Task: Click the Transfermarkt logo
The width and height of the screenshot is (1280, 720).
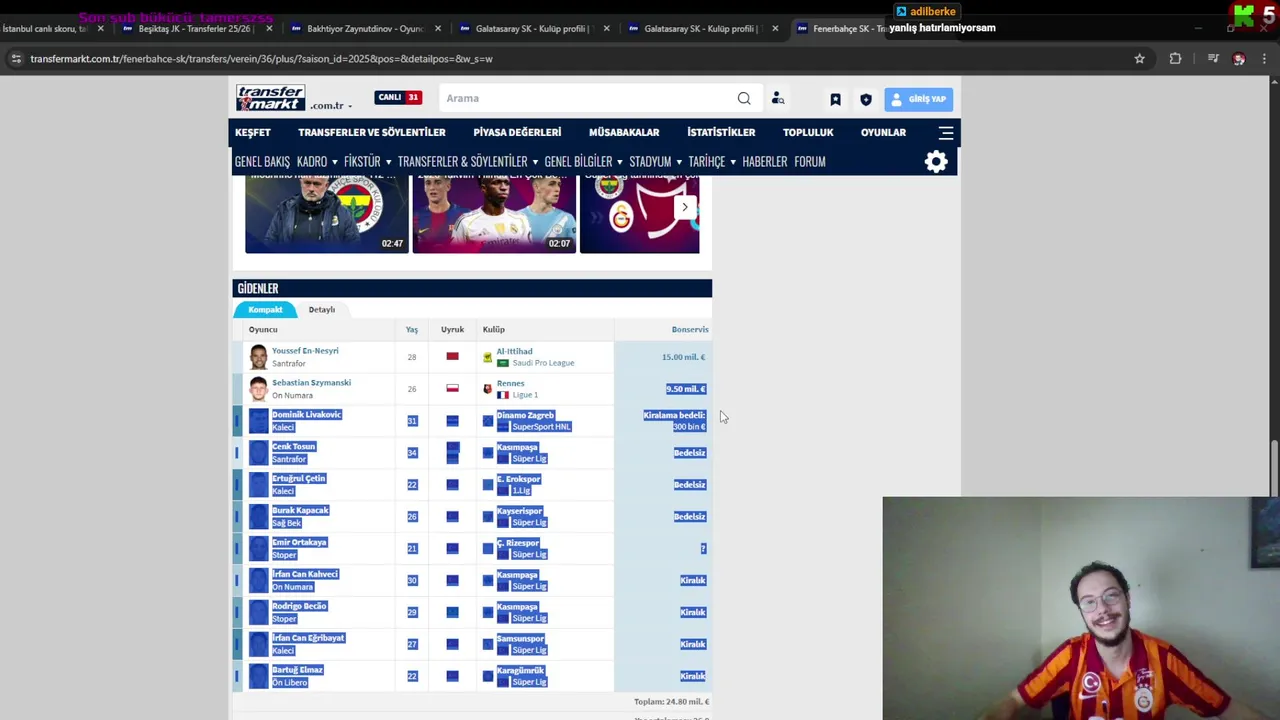Action: [x=270, y=98]
